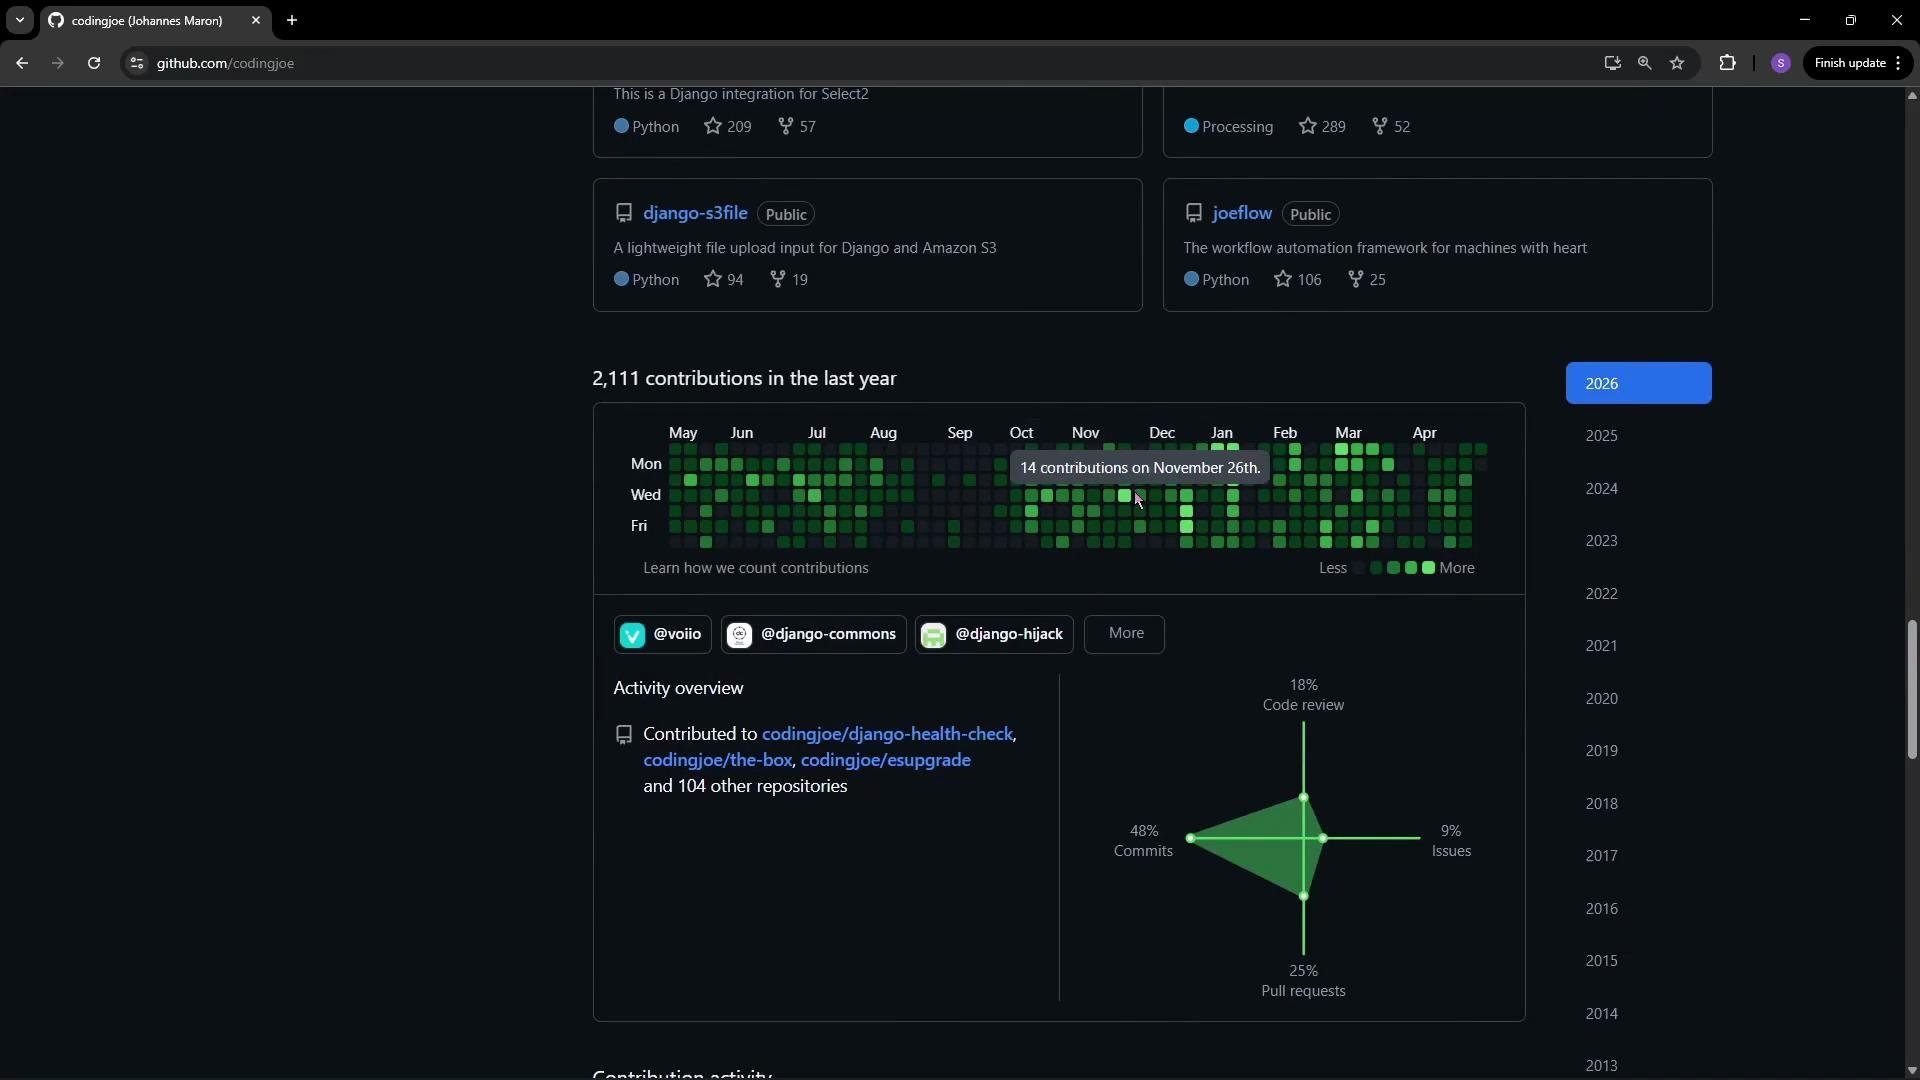
Task: Click the install app icon in address bar
Action: click(1612, 63)
